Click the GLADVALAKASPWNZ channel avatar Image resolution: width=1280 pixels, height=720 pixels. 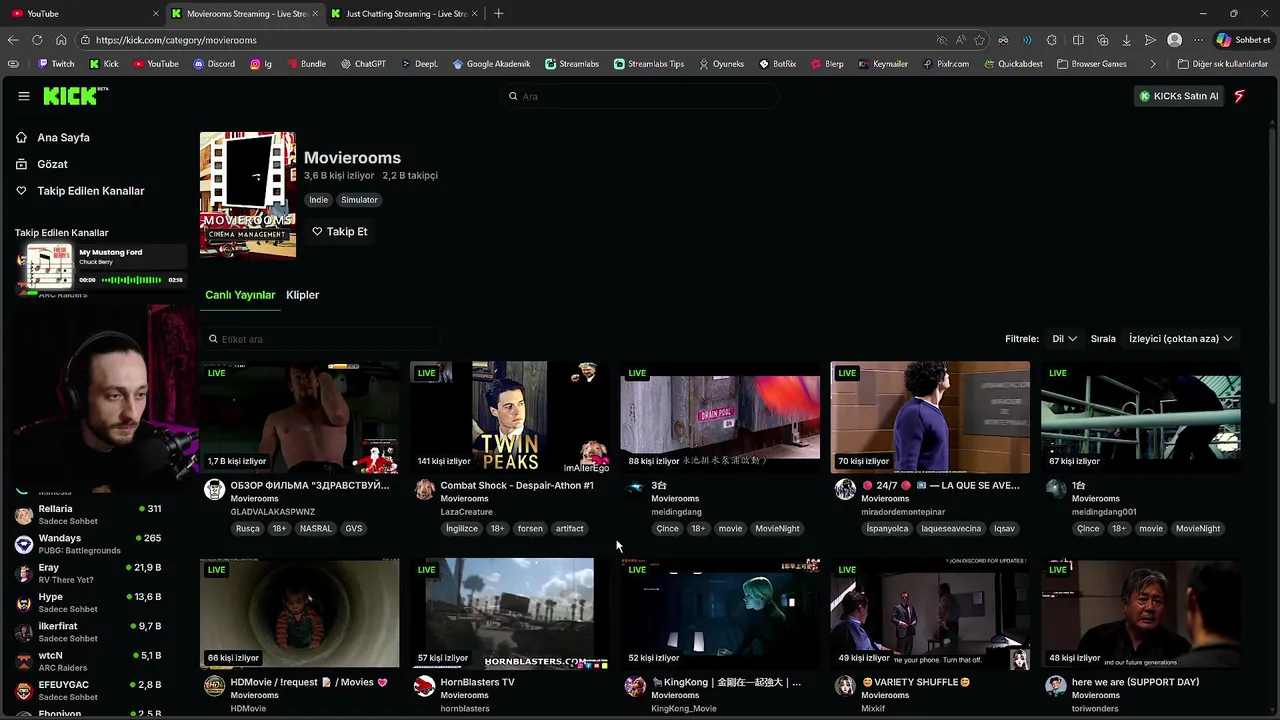tap(214, 489)
